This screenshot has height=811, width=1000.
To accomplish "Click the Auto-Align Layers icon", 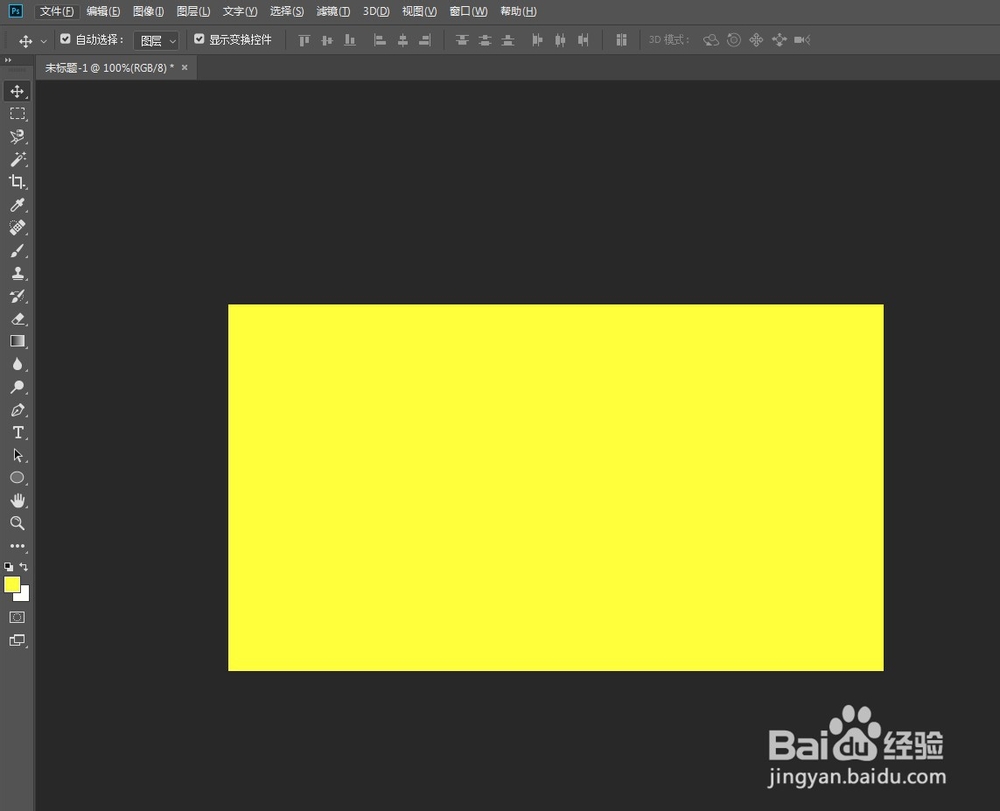I will click(621, 40).
